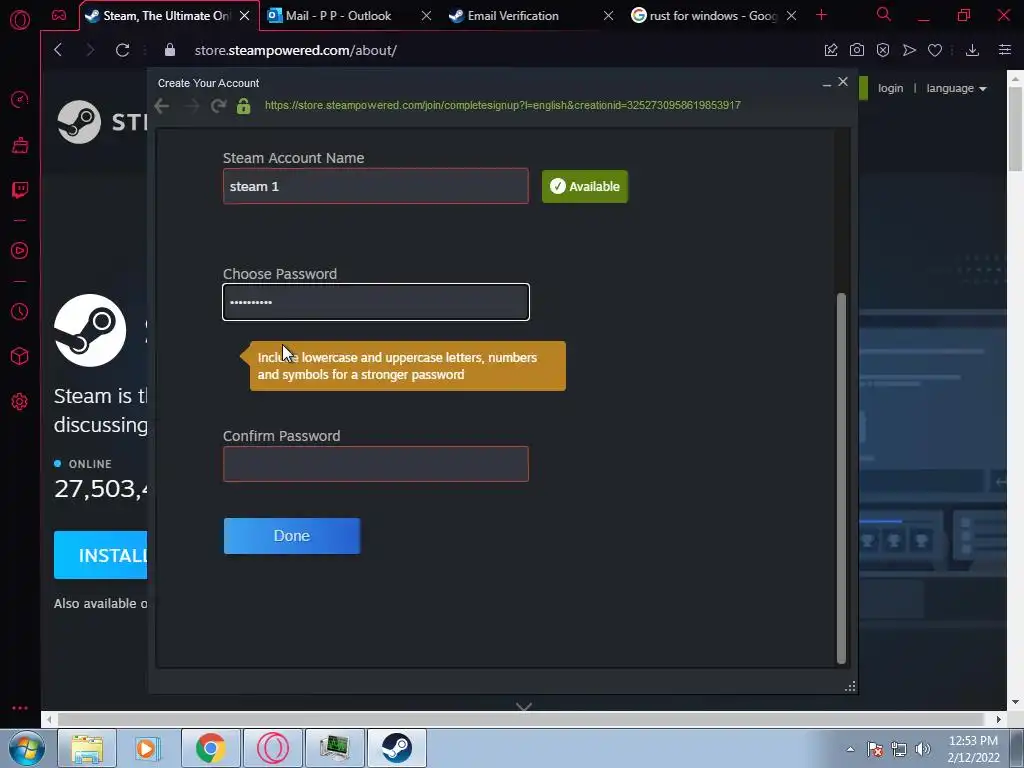Bookmark page with heart icon
Screen dimensions: 1024x768
tap(935, 50)
